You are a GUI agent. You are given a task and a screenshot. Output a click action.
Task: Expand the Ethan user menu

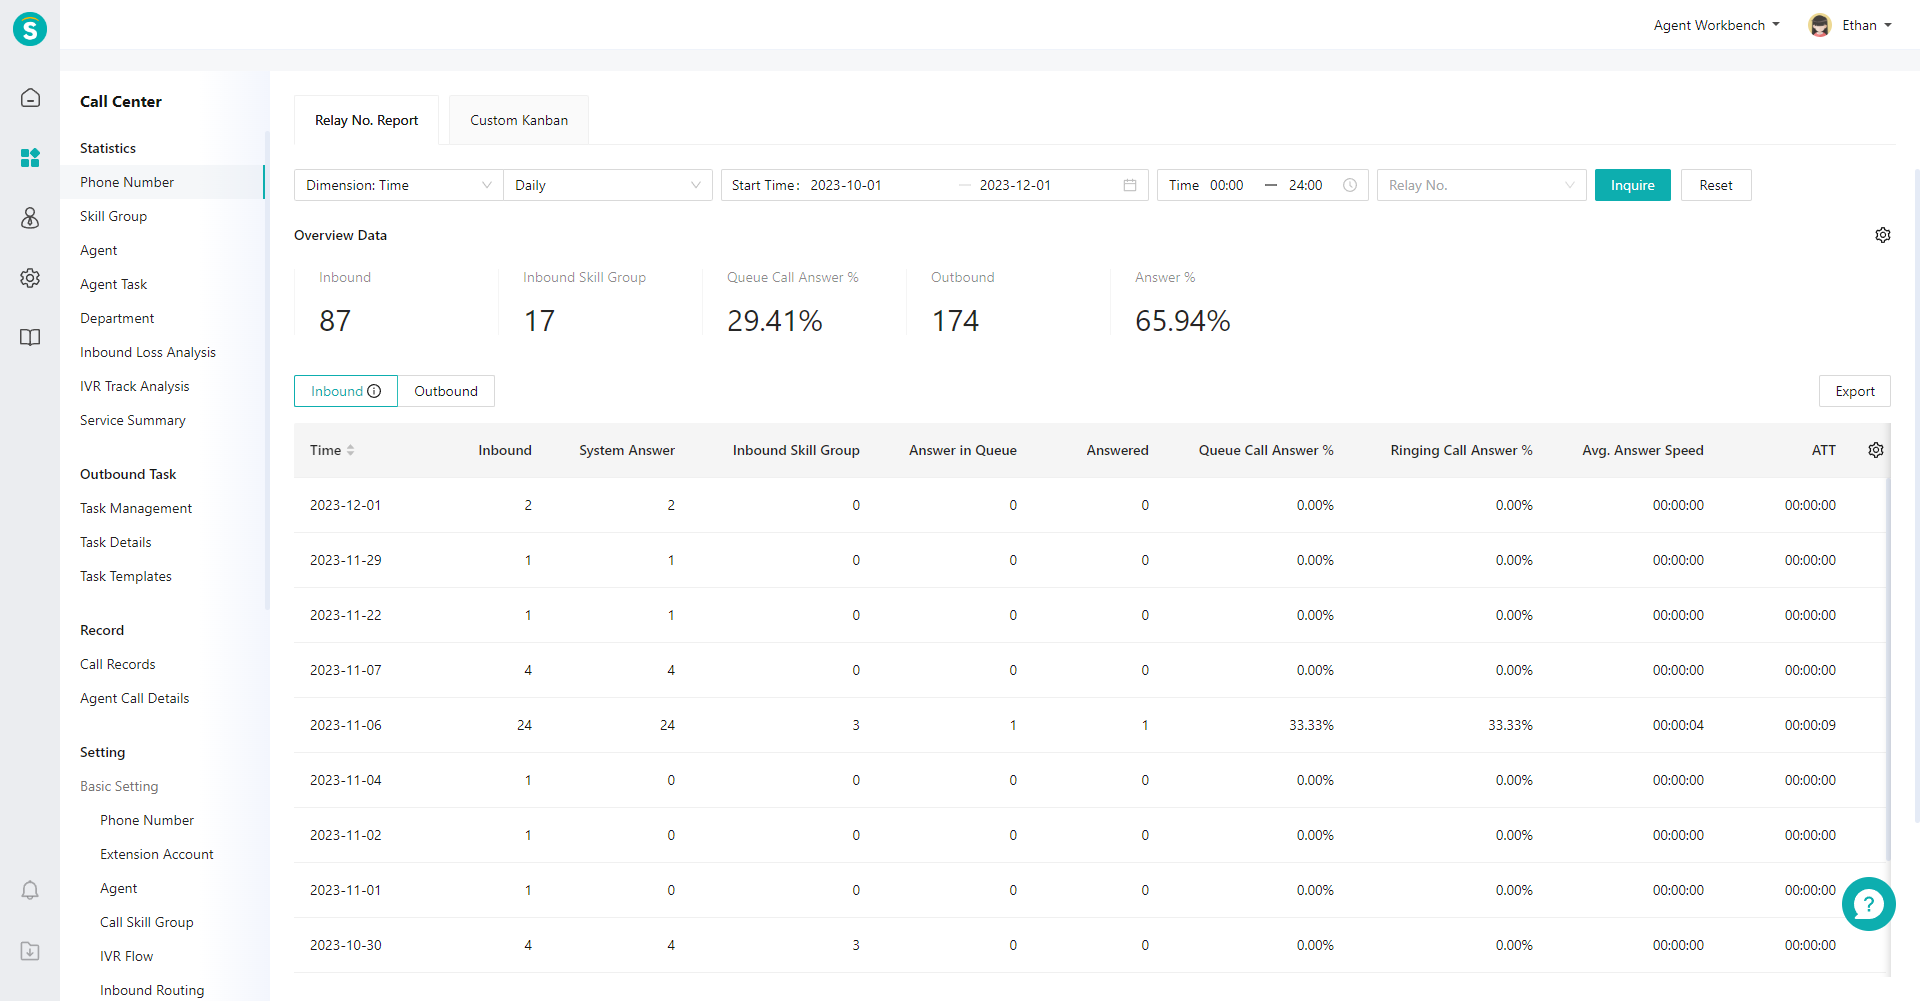coord(1866,25)
